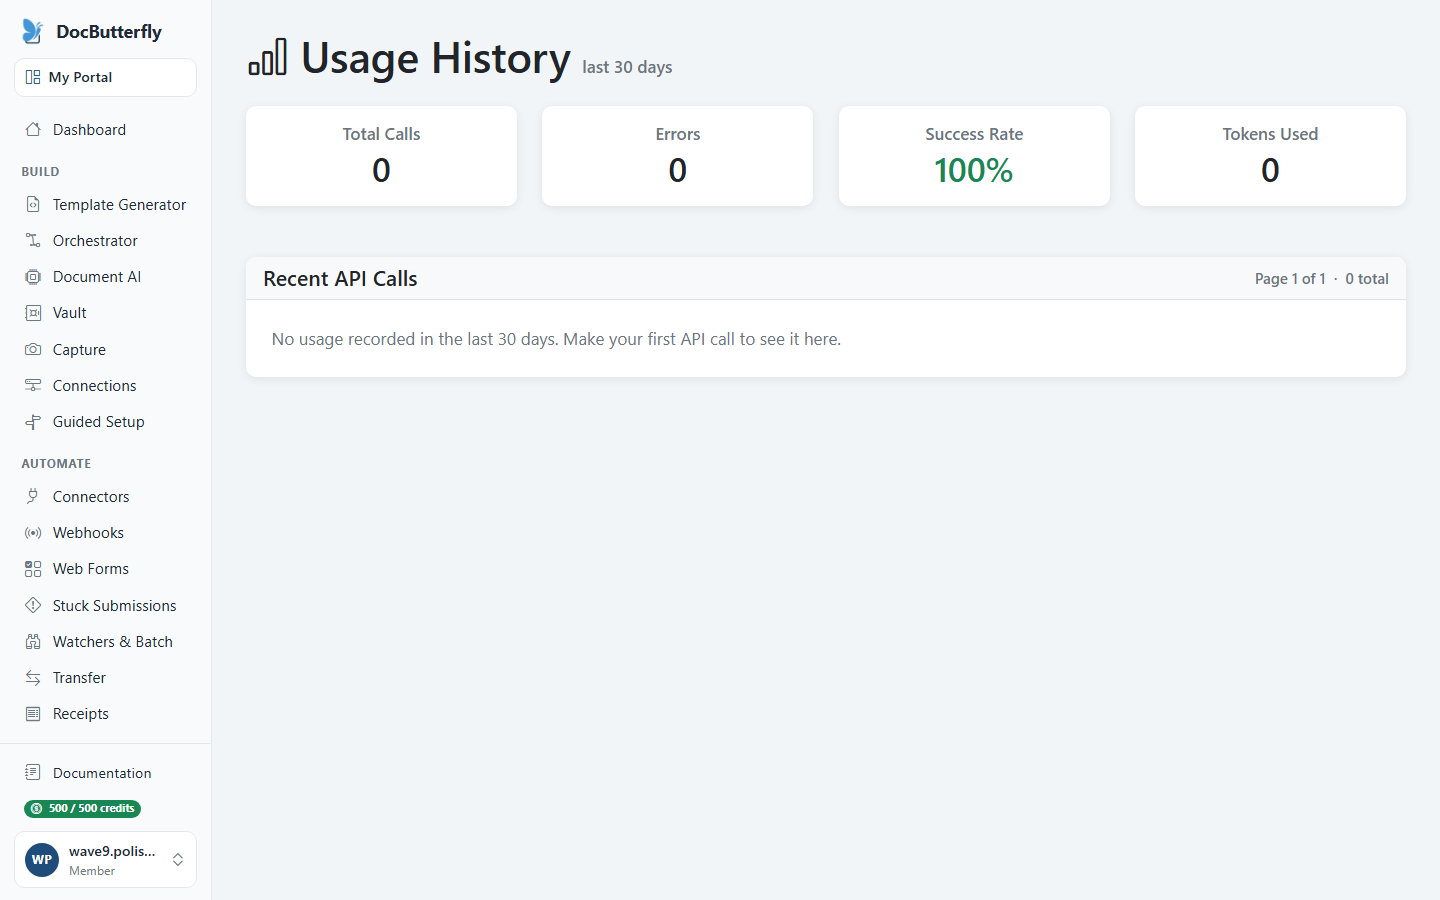Click the Connectors plug icon
Viewport: 1440px width, 900px height.
click(33, 497)
